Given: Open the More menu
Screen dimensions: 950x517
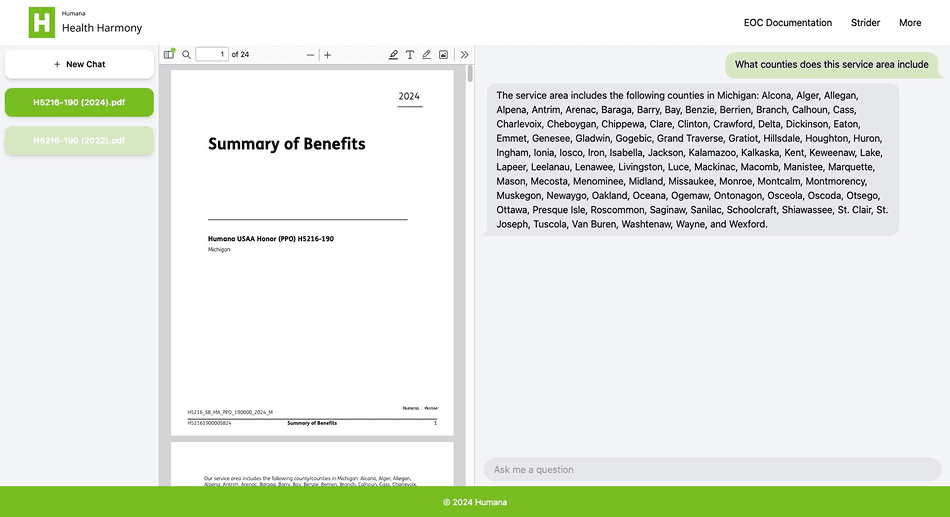Looking at the screenshot, I should click(910, 22).
